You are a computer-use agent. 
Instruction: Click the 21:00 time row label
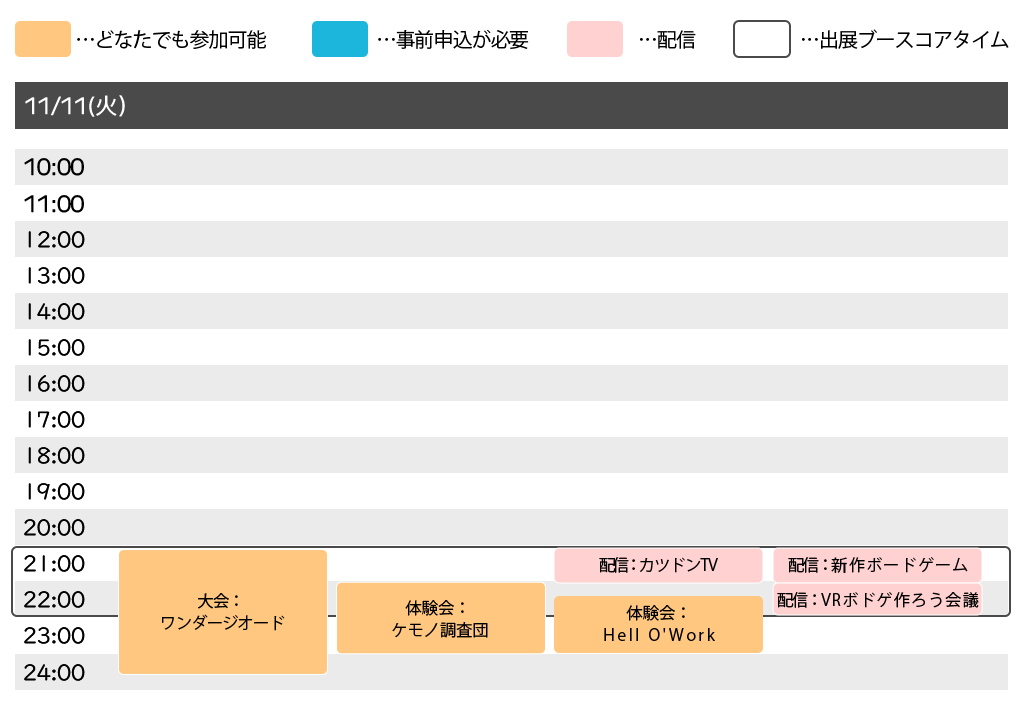click(x=54, y=564)
